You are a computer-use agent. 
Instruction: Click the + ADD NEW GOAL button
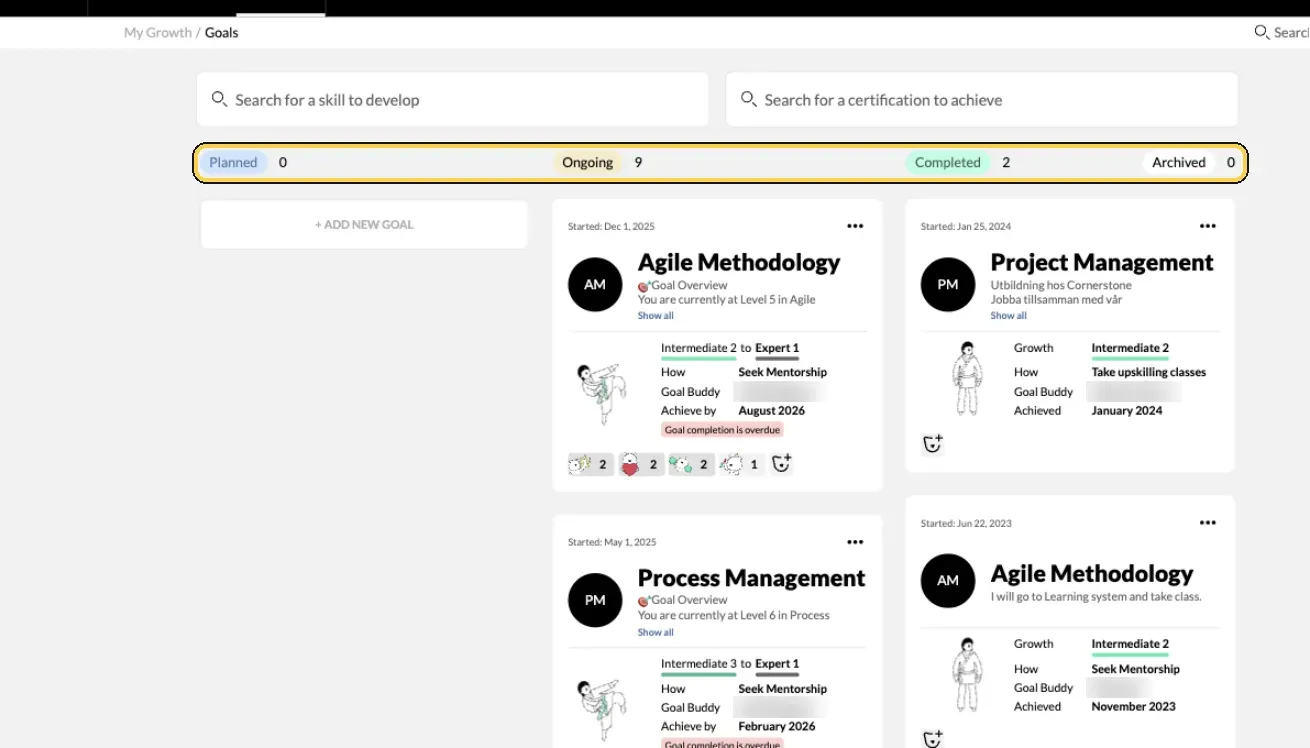[364, 225]
